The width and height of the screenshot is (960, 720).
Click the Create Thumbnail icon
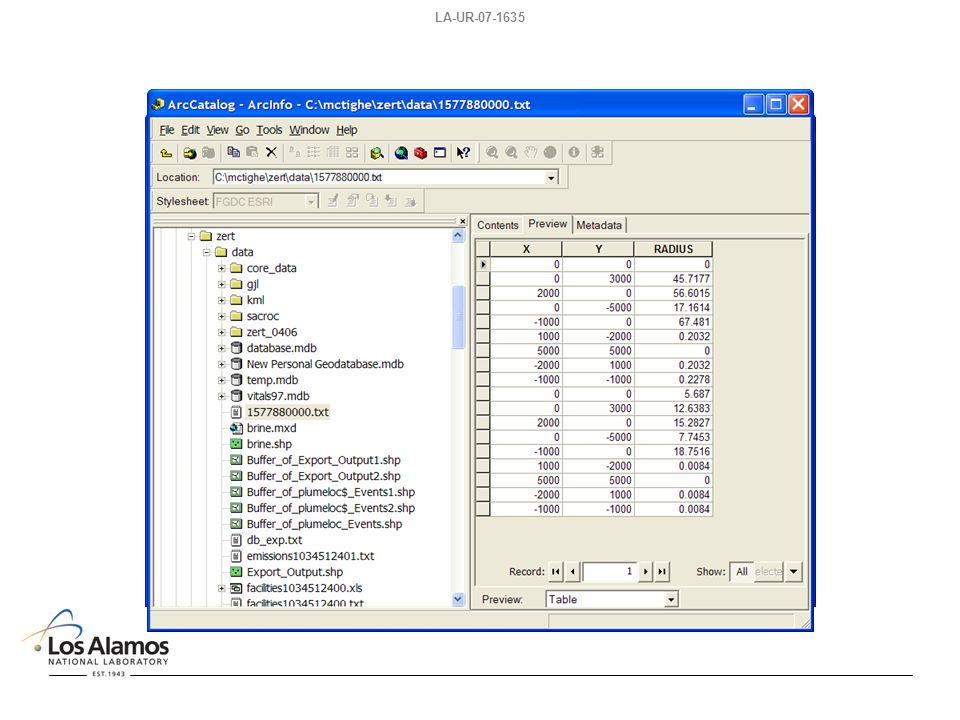598,152
